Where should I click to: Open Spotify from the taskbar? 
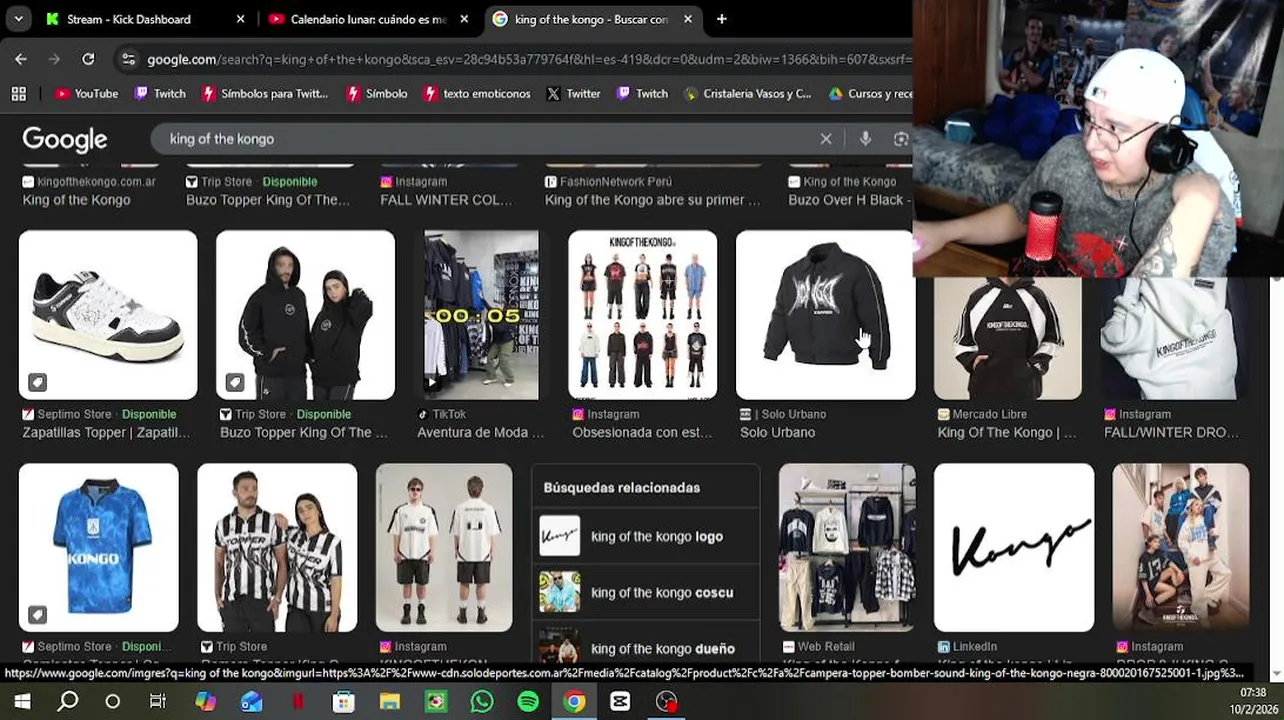(528, 702)
